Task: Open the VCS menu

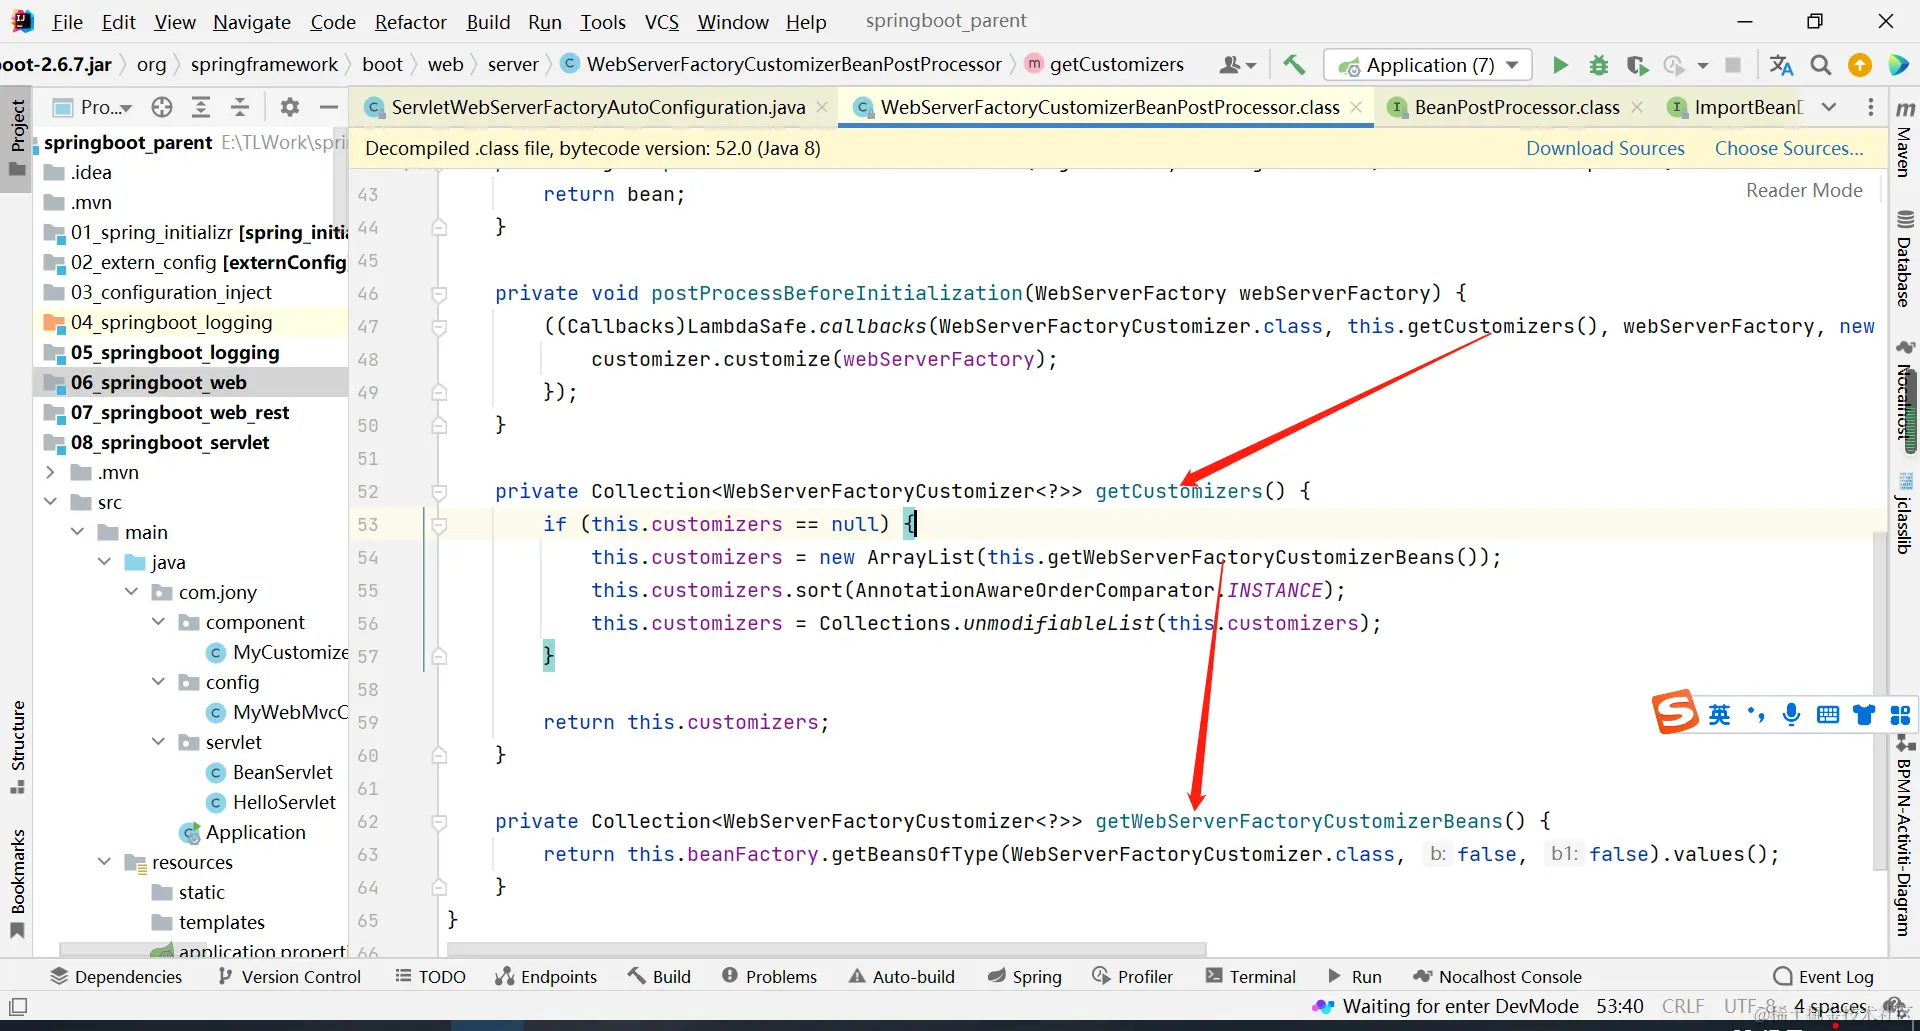Action: click(661, 22)
